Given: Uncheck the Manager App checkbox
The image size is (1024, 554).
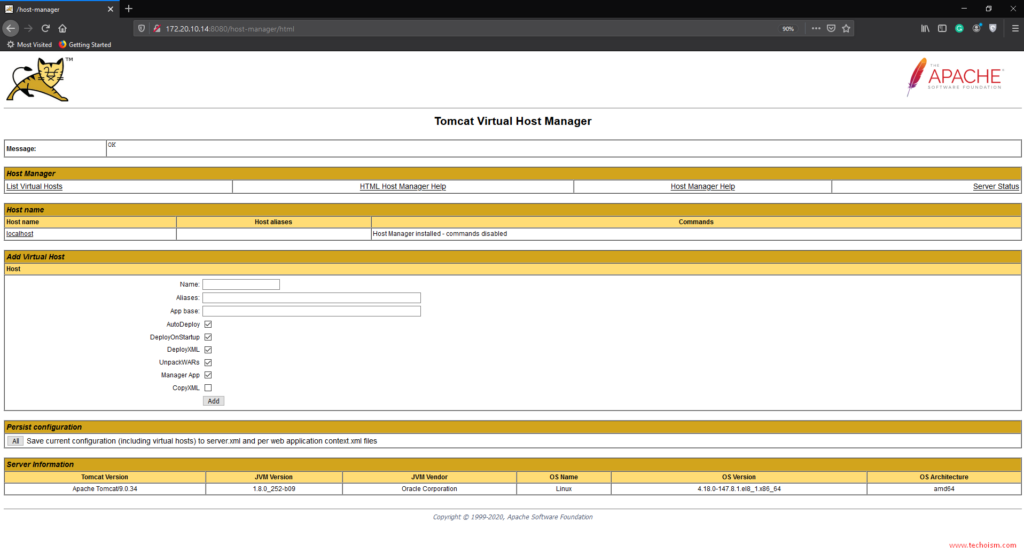Looking at the screenshot, I should (208, 376).
